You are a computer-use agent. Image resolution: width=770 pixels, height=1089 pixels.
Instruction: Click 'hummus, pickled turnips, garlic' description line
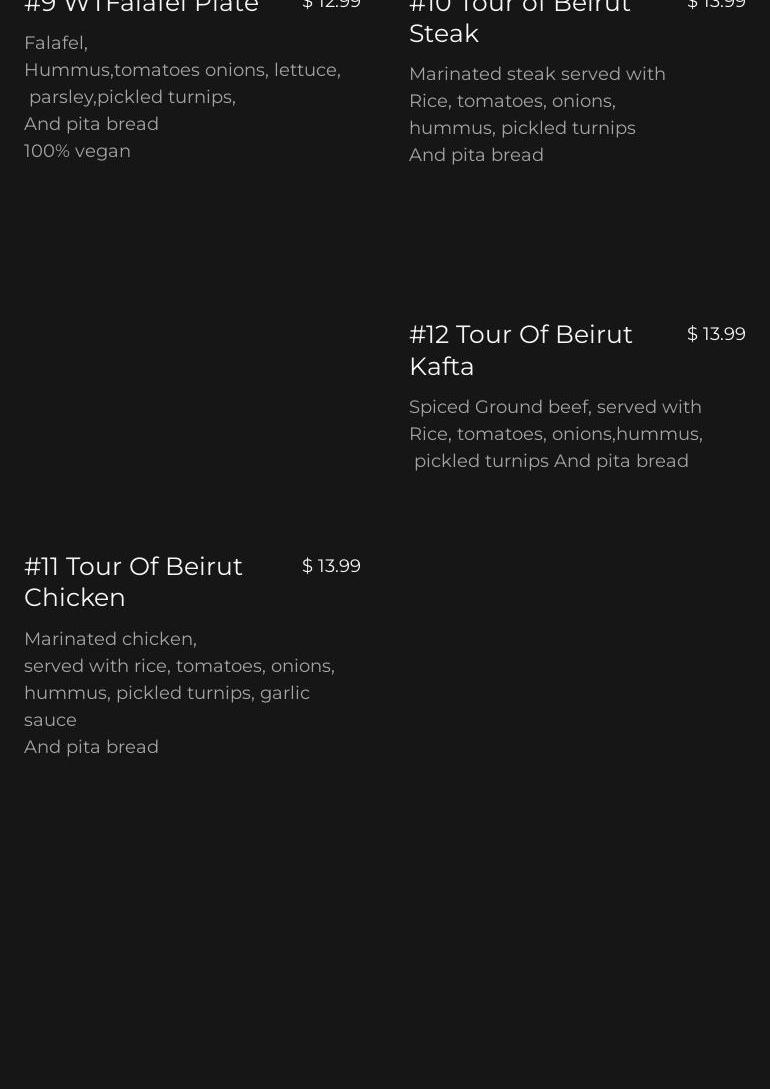point(167,693)
